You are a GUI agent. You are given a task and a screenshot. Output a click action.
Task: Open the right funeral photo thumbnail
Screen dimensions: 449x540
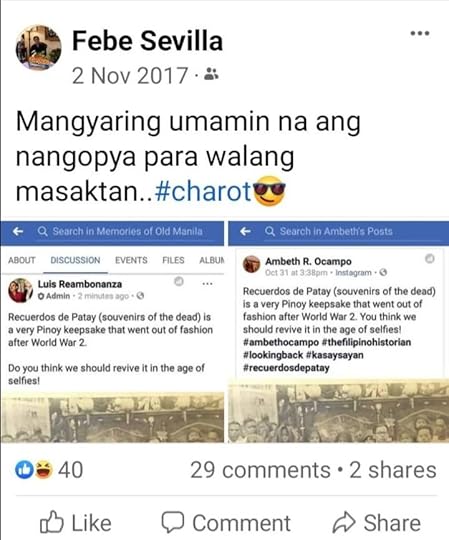[339, 411]
